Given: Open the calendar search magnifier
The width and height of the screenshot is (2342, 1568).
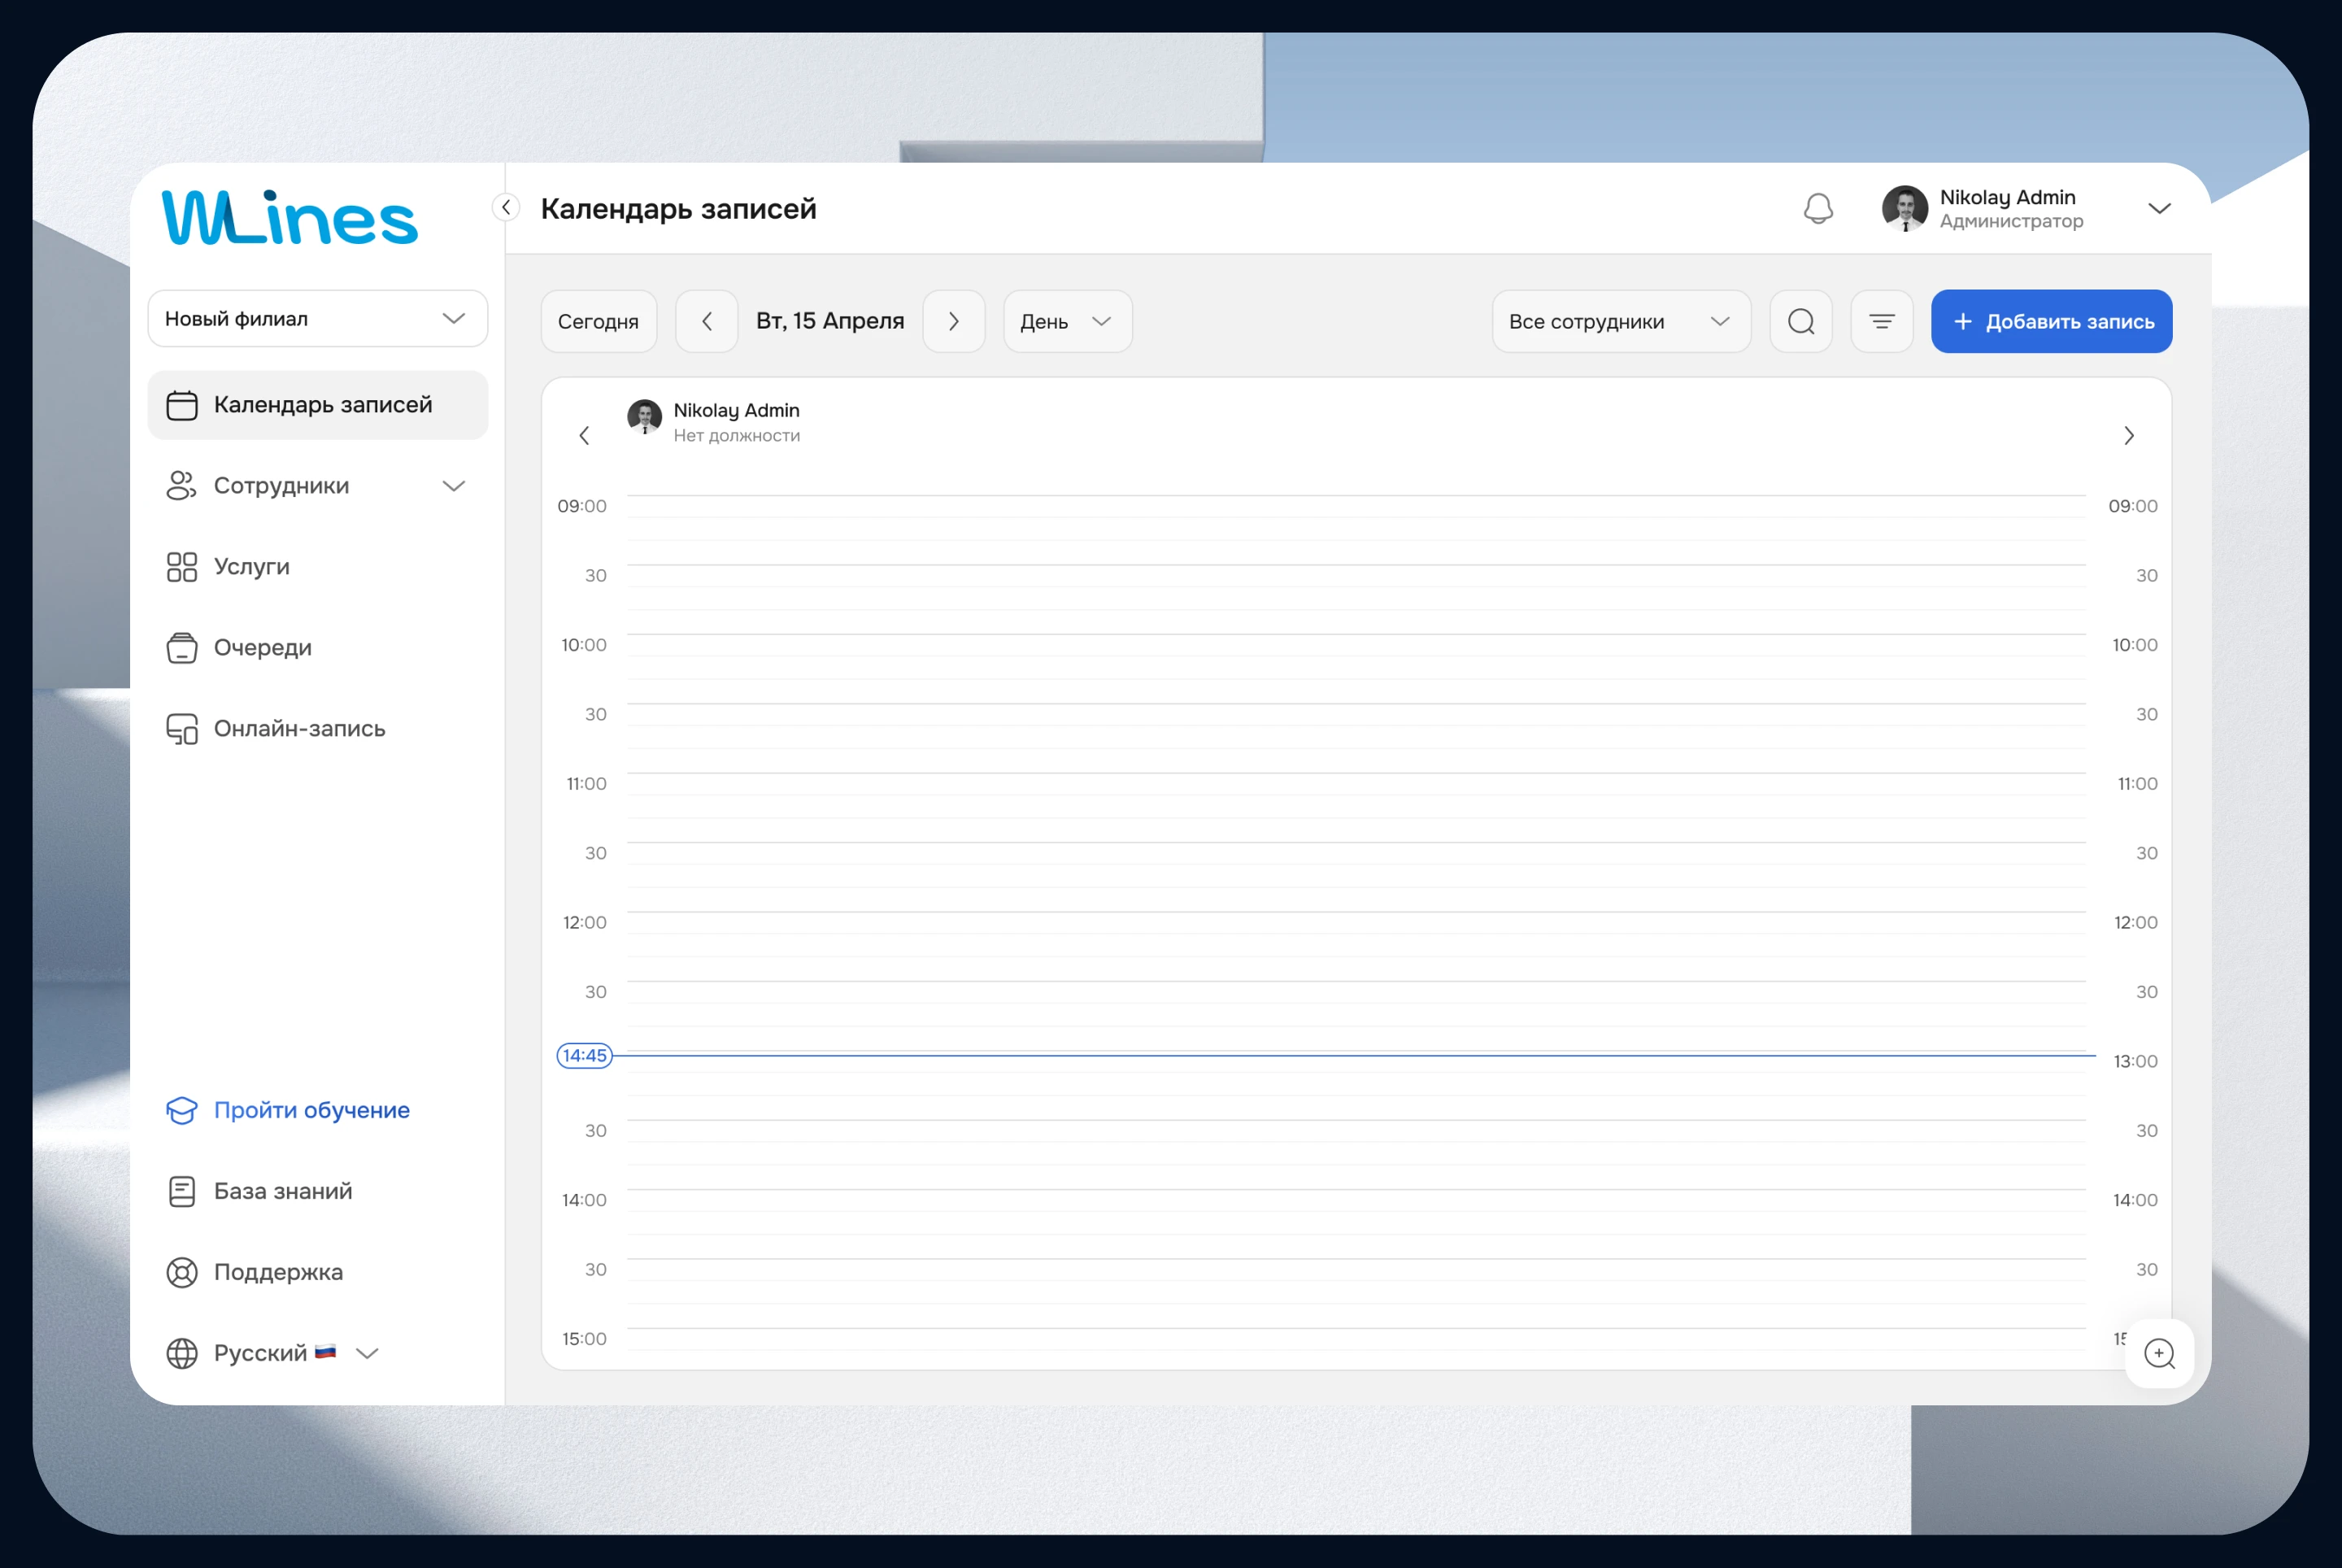Looking at the screenshot, I should pos(1801,322).
